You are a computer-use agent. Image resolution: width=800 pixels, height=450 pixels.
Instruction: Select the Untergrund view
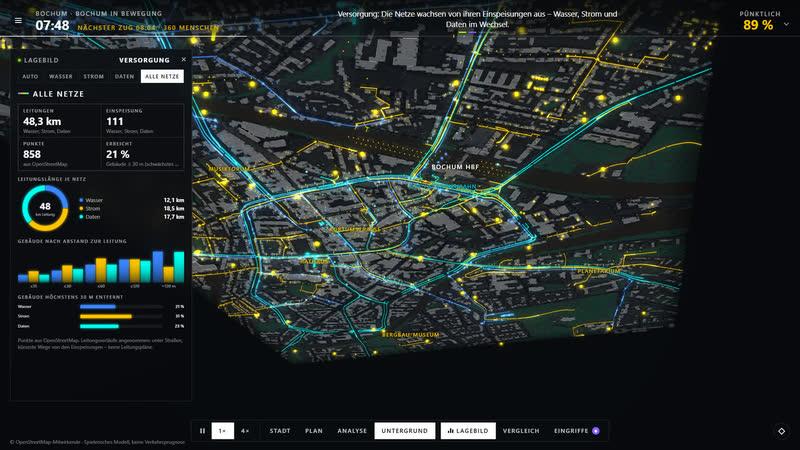(405, 431)
